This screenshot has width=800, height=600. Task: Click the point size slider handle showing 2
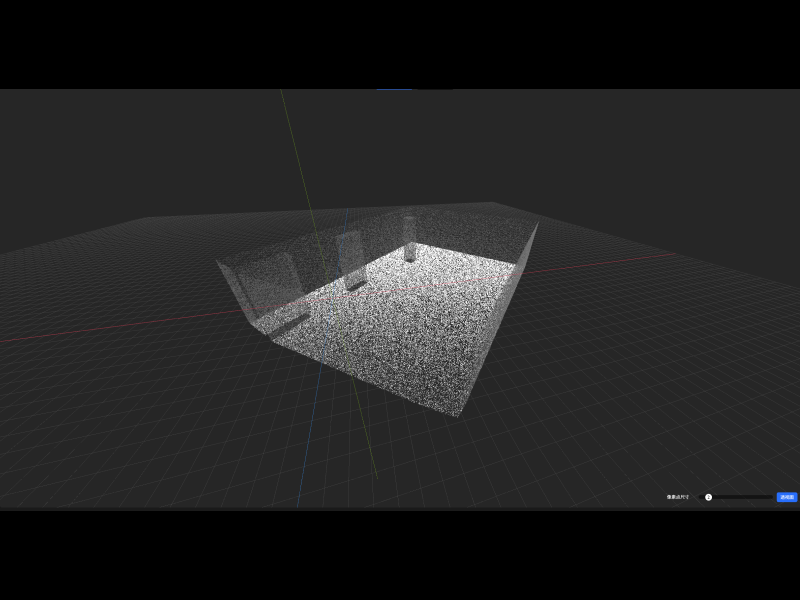pos(708,496)
